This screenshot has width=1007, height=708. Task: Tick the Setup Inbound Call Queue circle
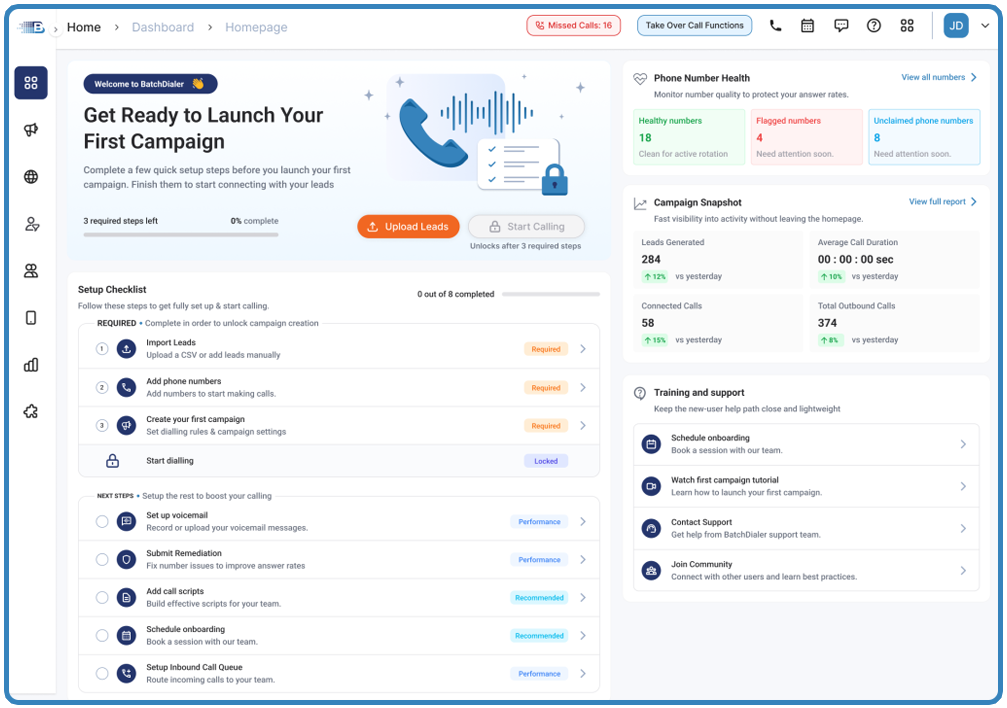tap(102, 673)
